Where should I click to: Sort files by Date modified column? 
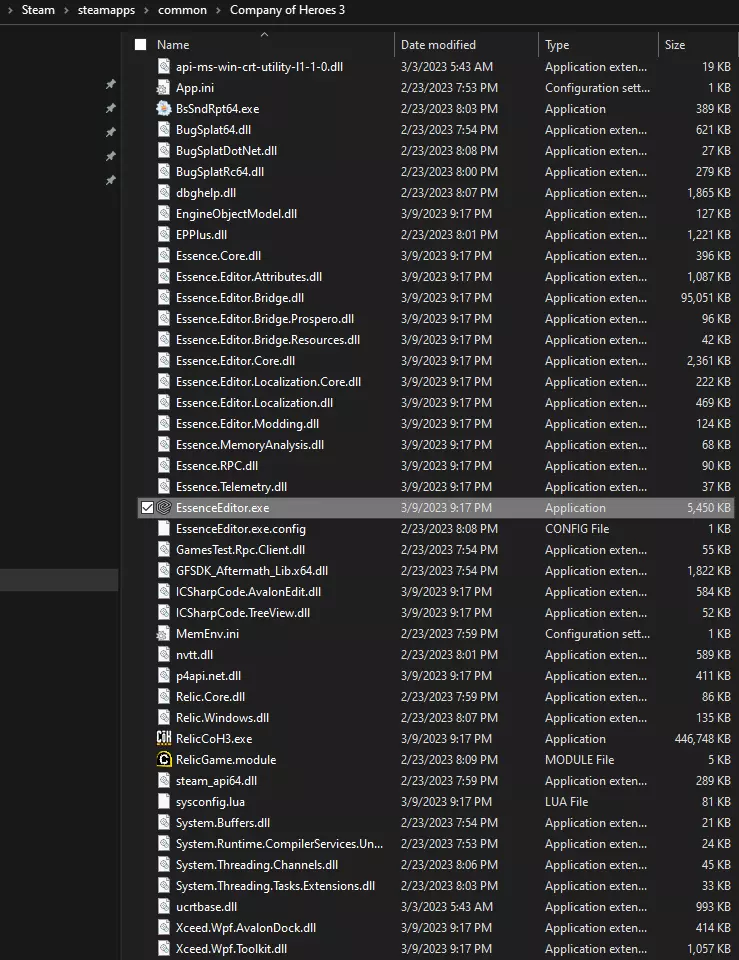click(x=438, y=45)
